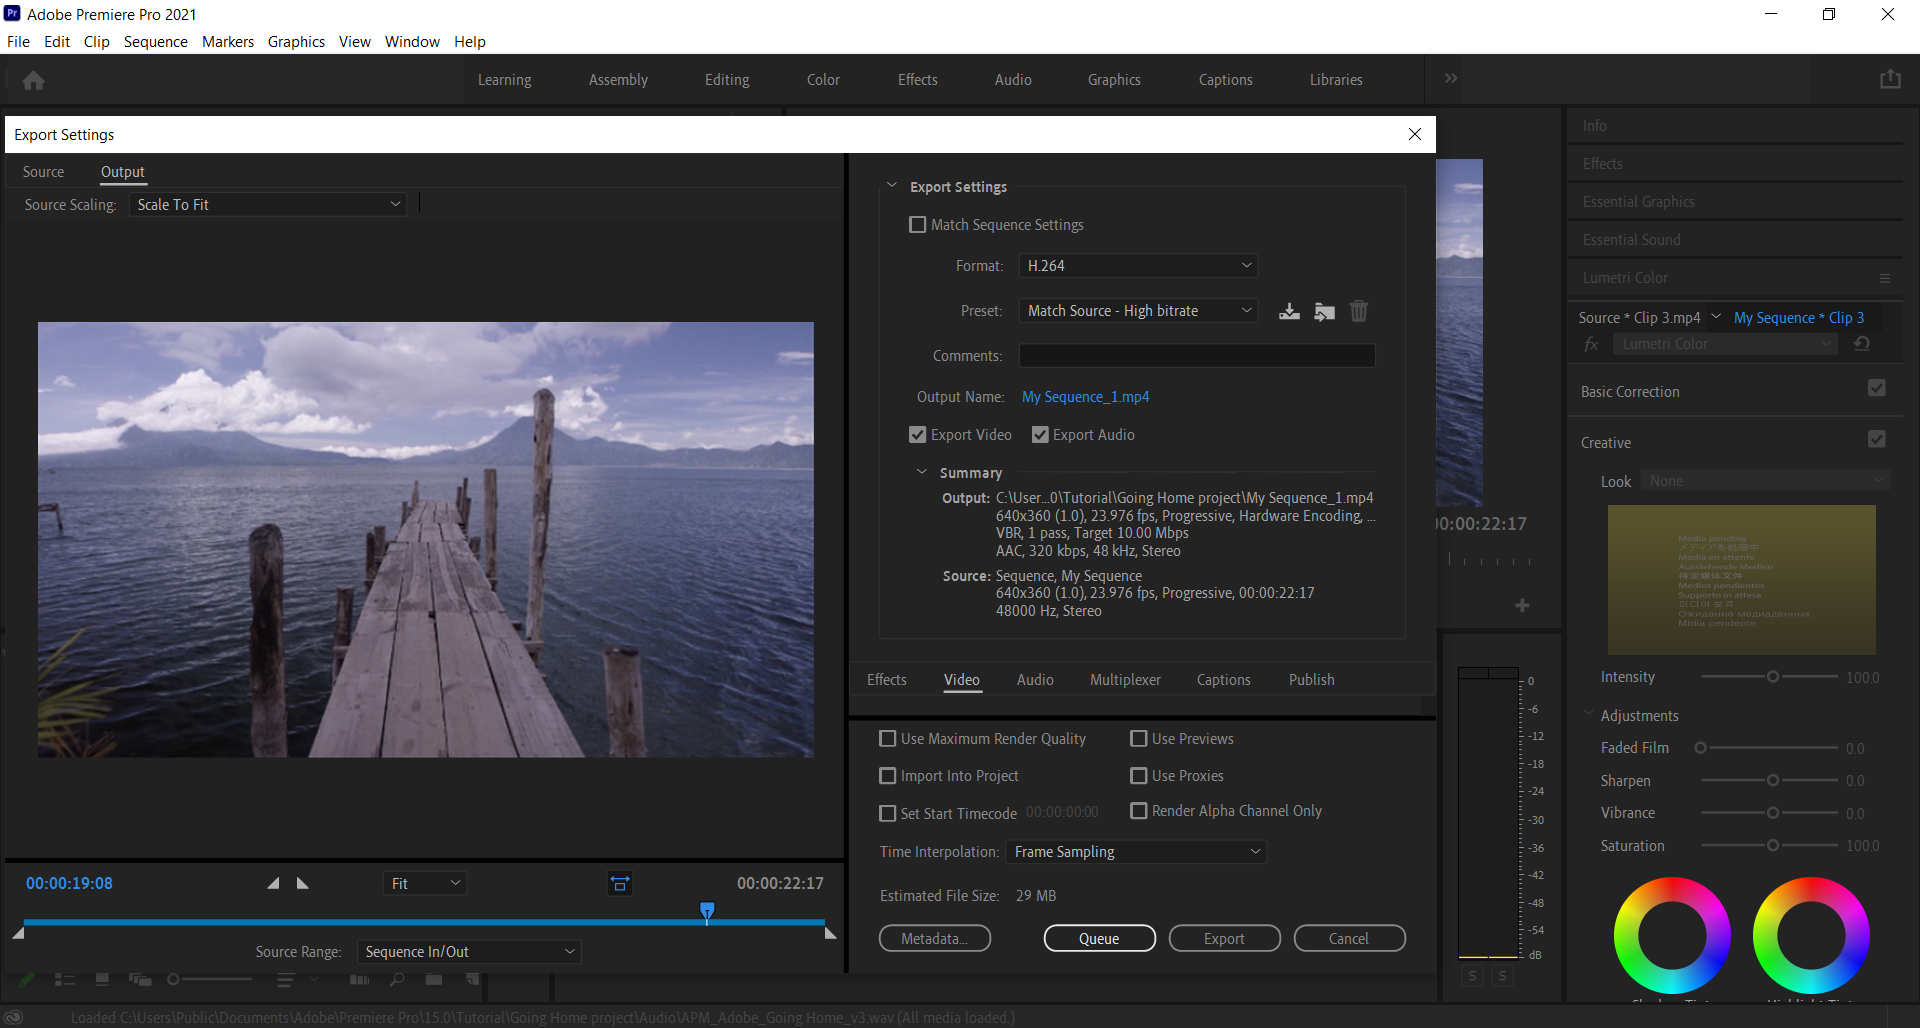Click the Delete Preset trash icon
1920x1028 pixels.
[1358, 311]
